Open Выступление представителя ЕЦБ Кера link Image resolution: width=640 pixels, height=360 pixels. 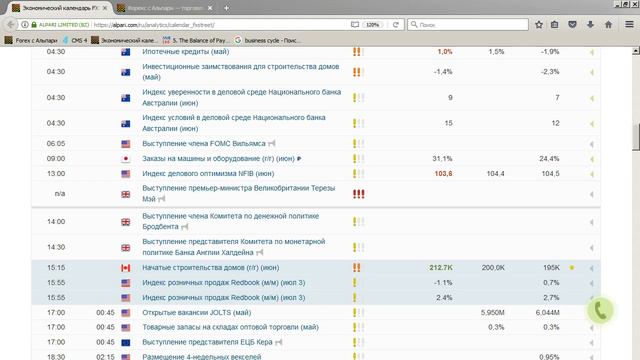coord(207,342)
